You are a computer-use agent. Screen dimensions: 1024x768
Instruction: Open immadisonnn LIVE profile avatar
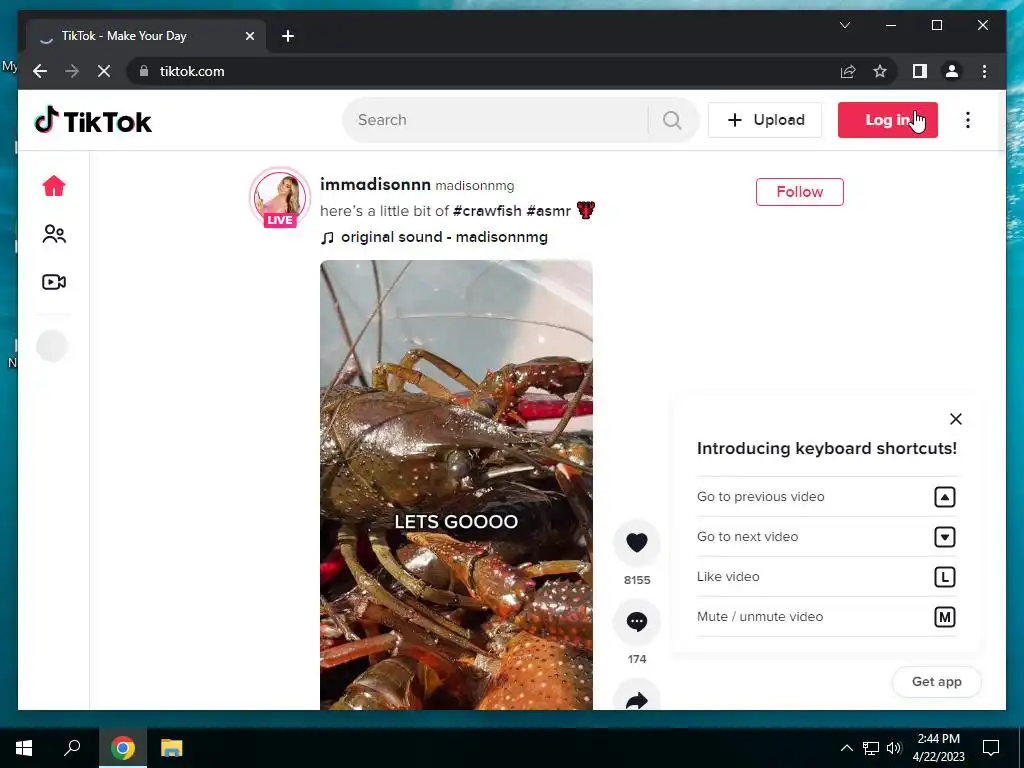tap(280, 197)
